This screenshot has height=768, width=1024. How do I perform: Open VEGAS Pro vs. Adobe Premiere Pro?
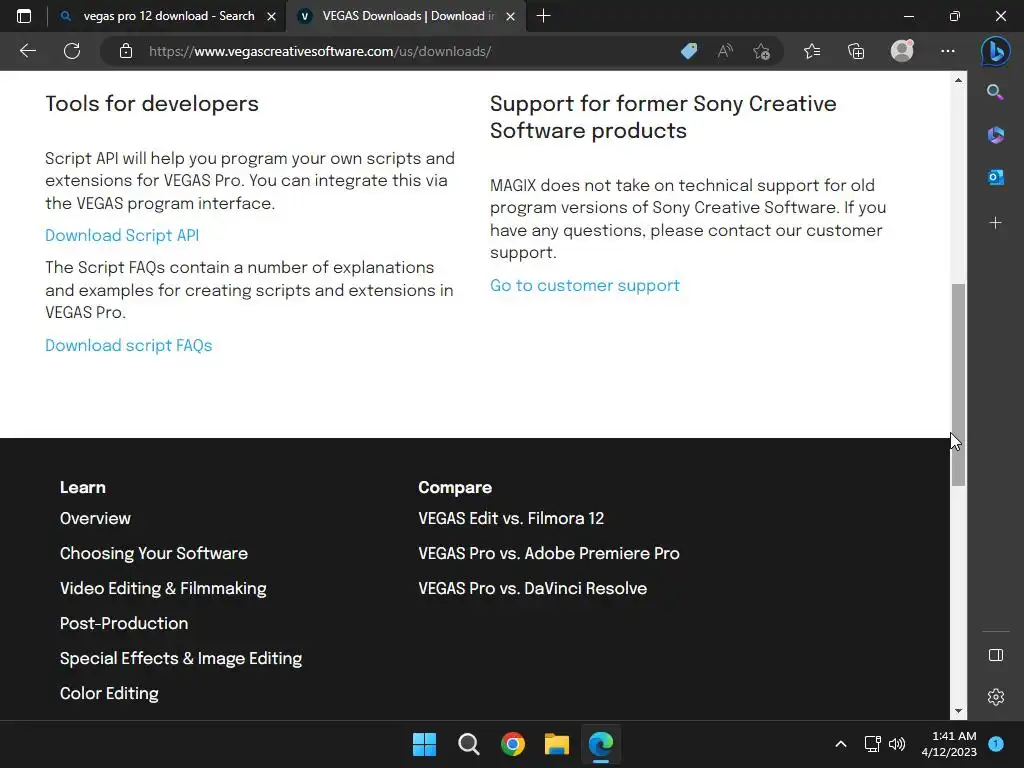(549, 553)
